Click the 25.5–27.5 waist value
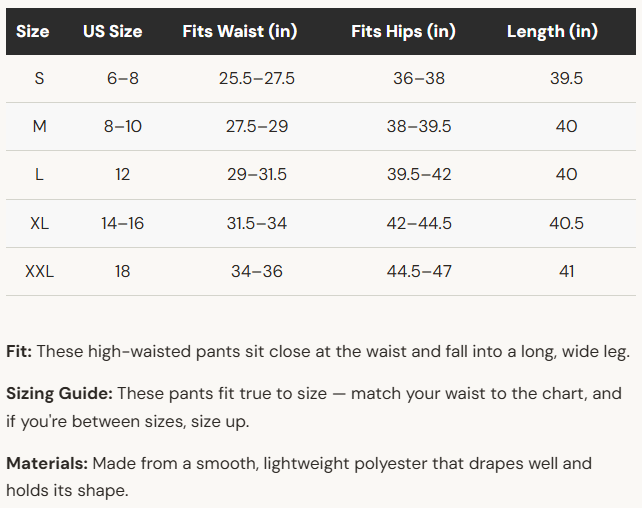This screenshot has height=508, width=642. pyautogui.click(x=257, y=78)
